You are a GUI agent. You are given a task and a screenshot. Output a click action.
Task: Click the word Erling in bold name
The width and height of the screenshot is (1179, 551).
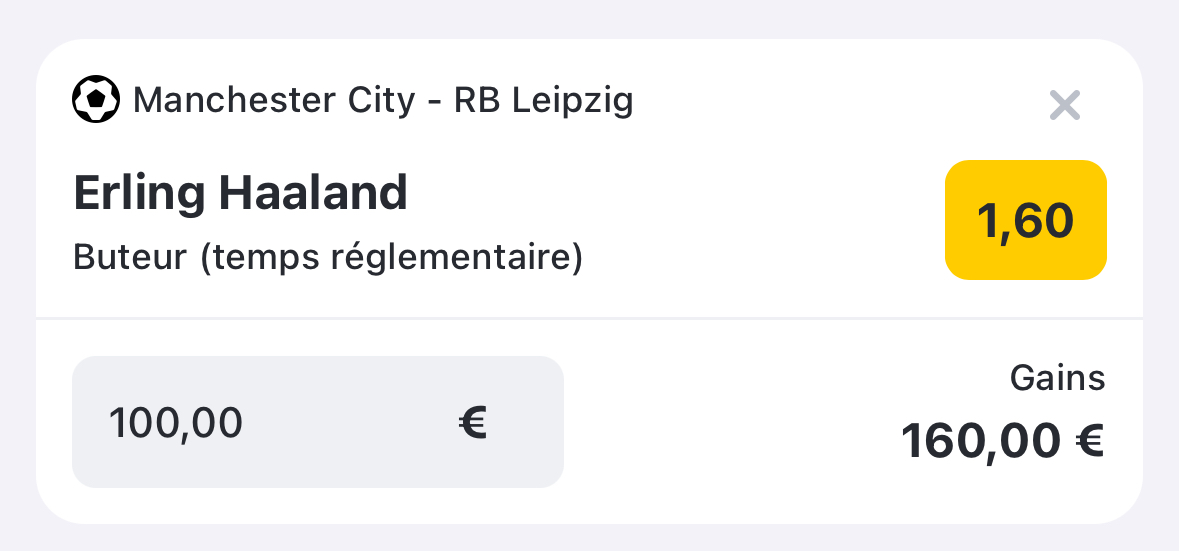point(139,195)
